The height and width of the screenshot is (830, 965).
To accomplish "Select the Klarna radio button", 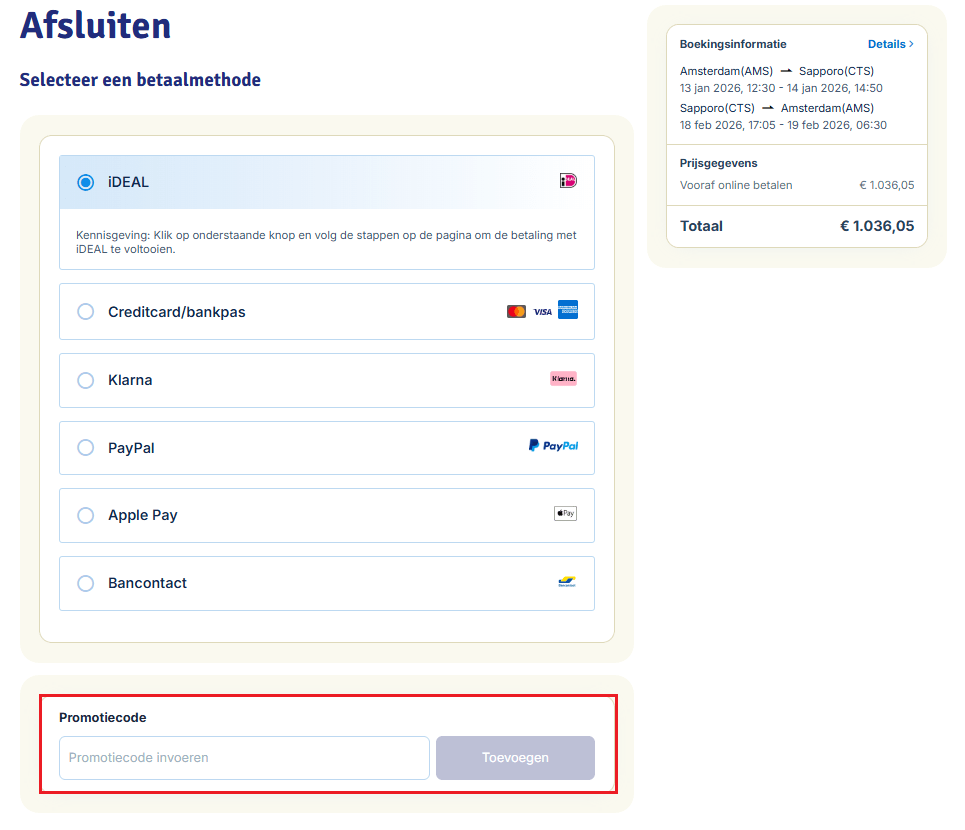I will 85,379.
